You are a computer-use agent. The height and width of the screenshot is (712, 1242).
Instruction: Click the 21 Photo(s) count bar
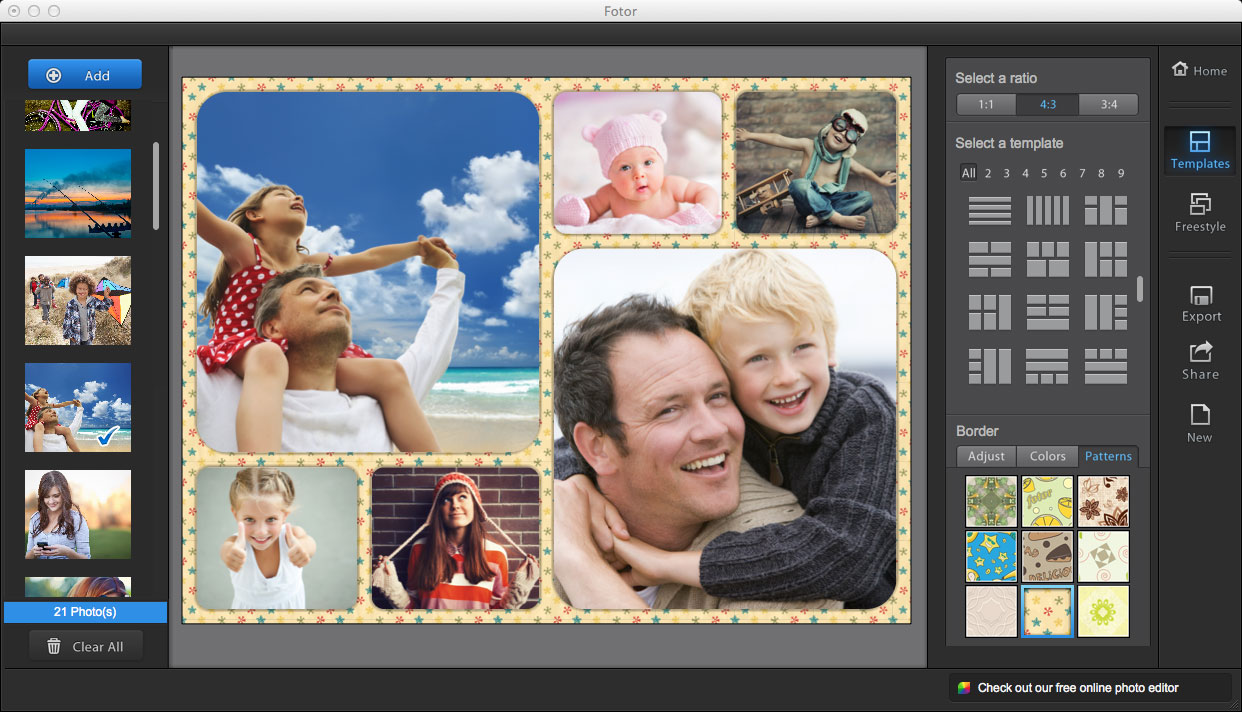[85, 612]
